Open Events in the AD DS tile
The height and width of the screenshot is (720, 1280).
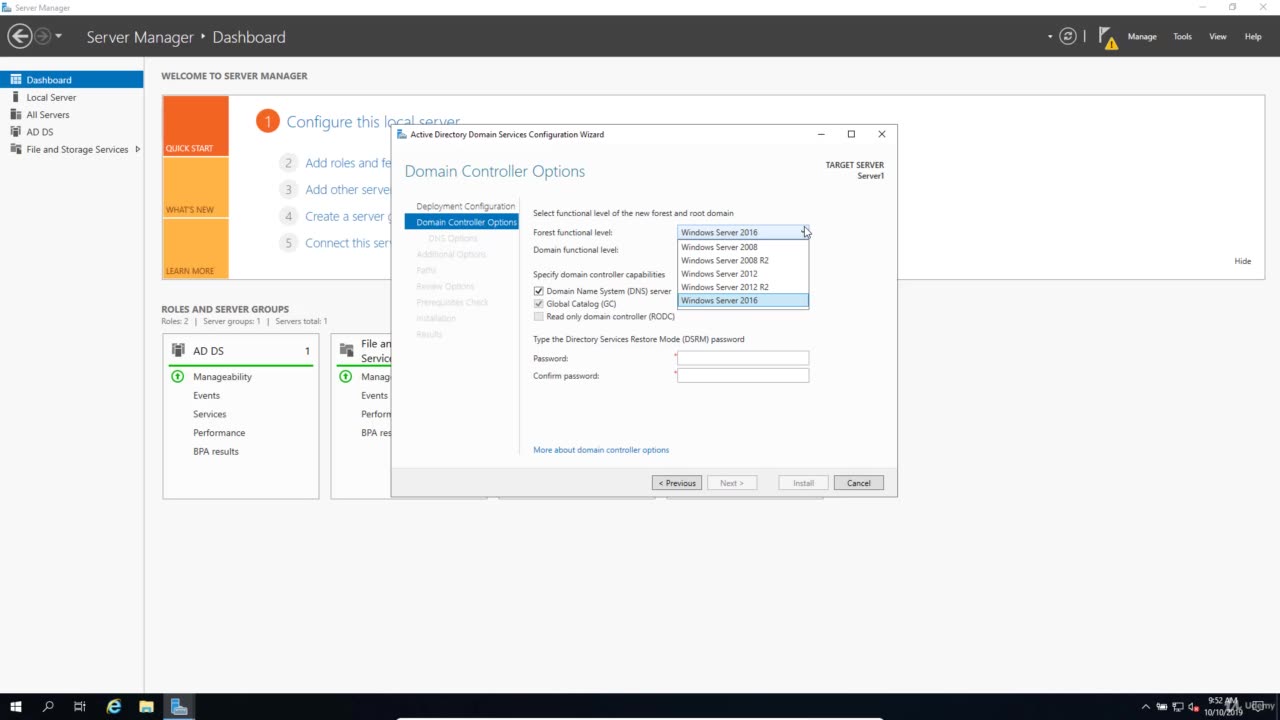(206, 395)
